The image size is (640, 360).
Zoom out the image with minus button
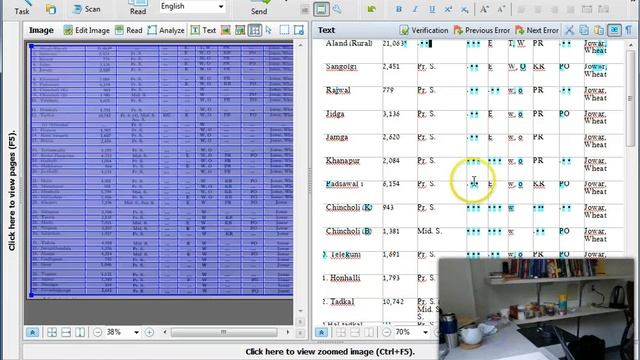click(97, 332)
